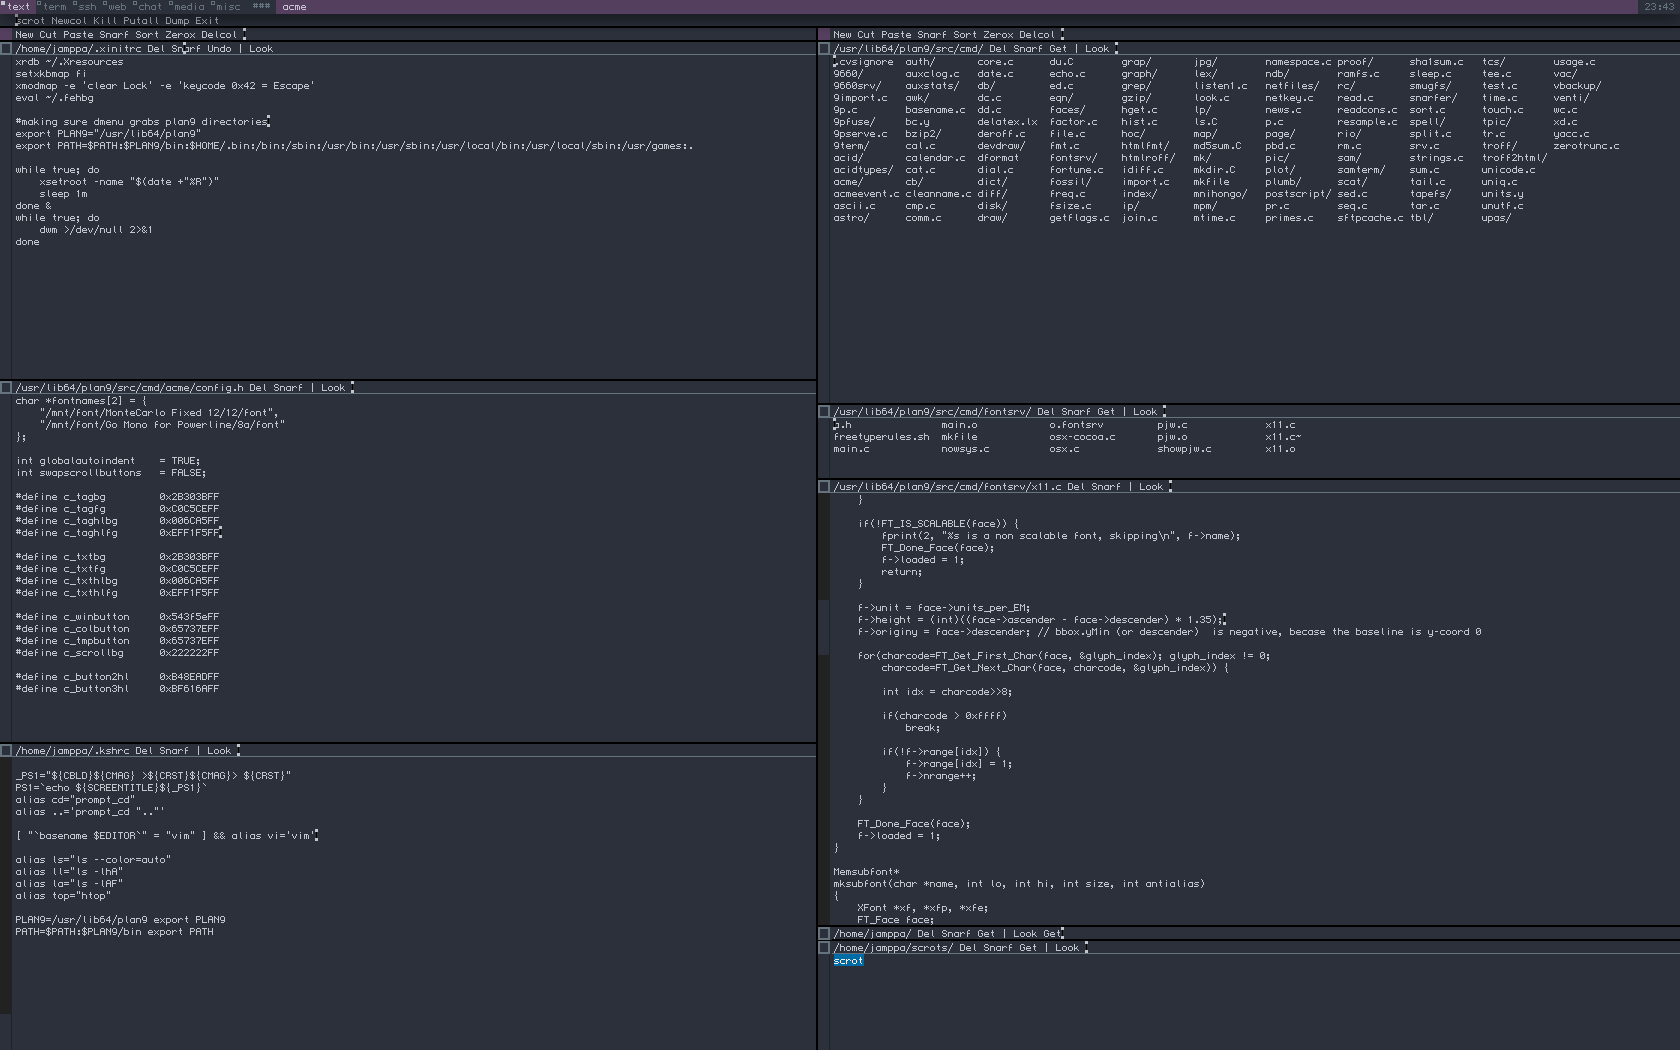Click Del in the x11.c window tag
The height and width of the screenshot is (1050, 1680).
(x=1076, y=486)
